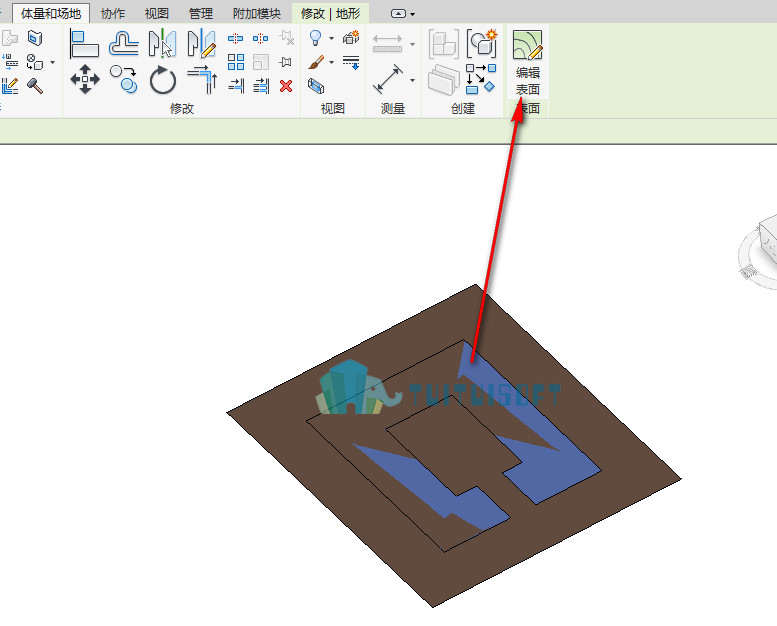The image size is (777, 626).
Task: Click the 测量 panel label
Action: coord(393,109)
